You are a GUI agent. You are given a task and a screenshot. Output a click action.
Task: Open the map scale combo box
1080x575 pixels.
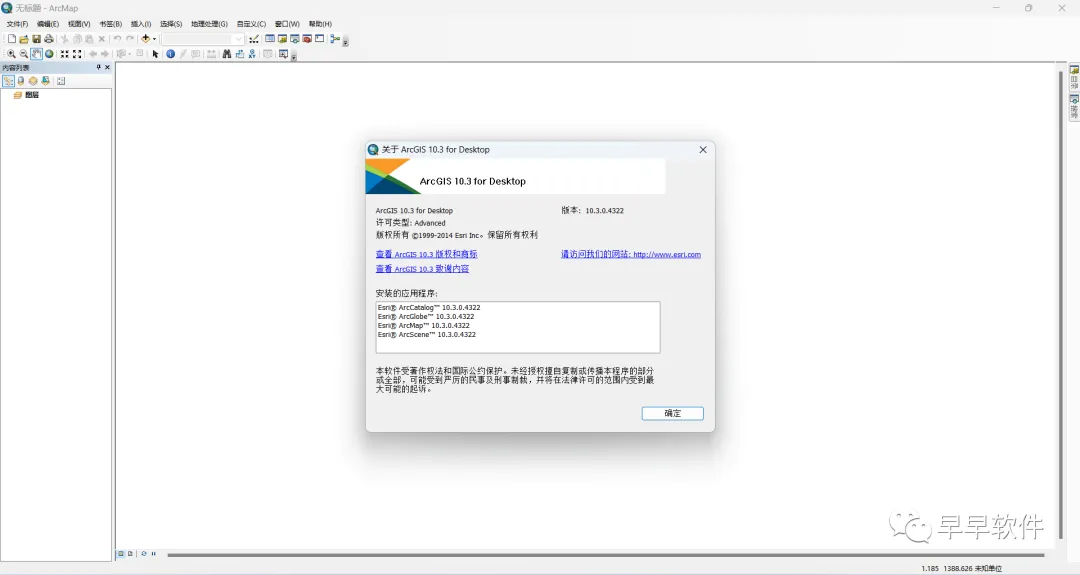click(x=202, y=39)
